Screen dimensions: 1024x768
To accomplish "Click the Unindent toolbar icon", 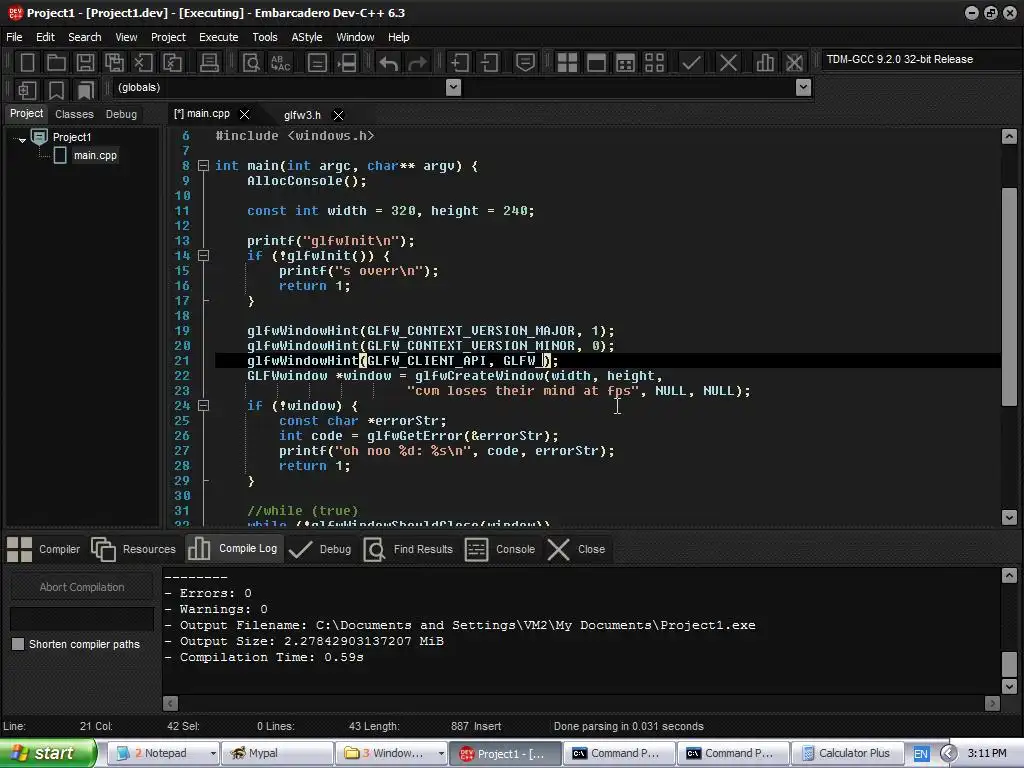I will pos(489,63).
